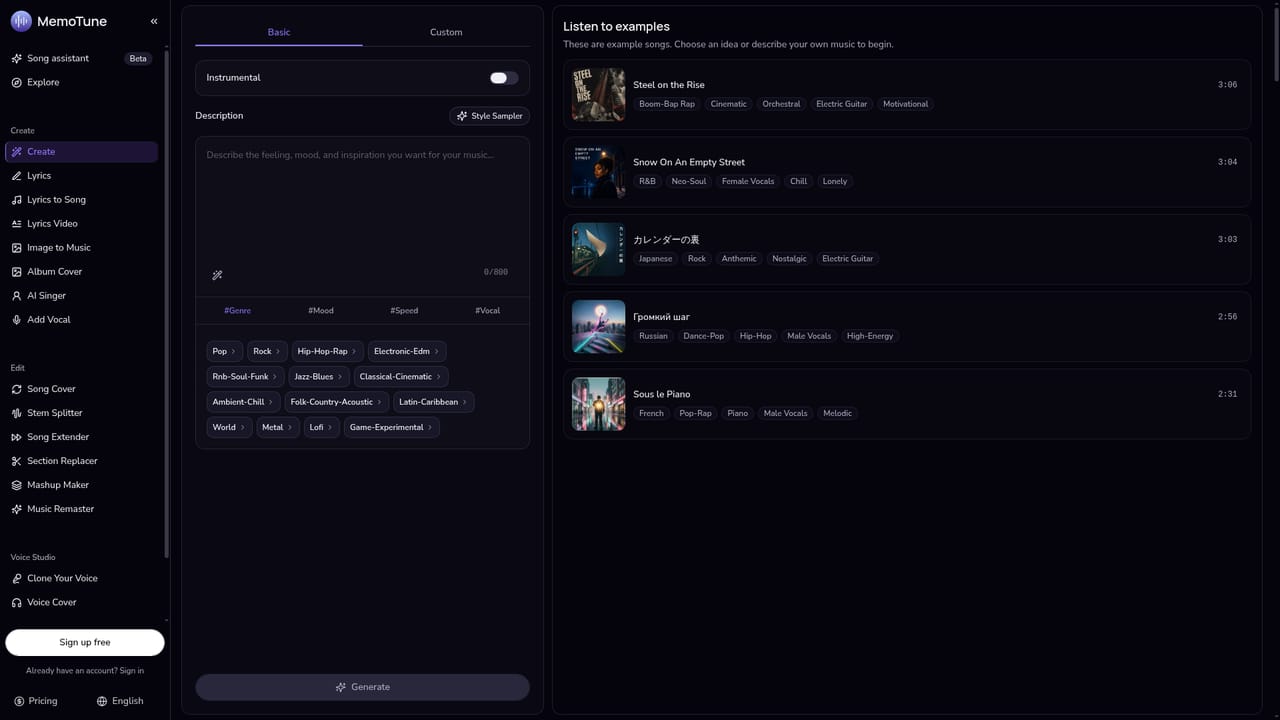This screenshot has height=720, width=1280.
Task: Play the Steel on the Rise thumbnail
Action: pos(598,94)
